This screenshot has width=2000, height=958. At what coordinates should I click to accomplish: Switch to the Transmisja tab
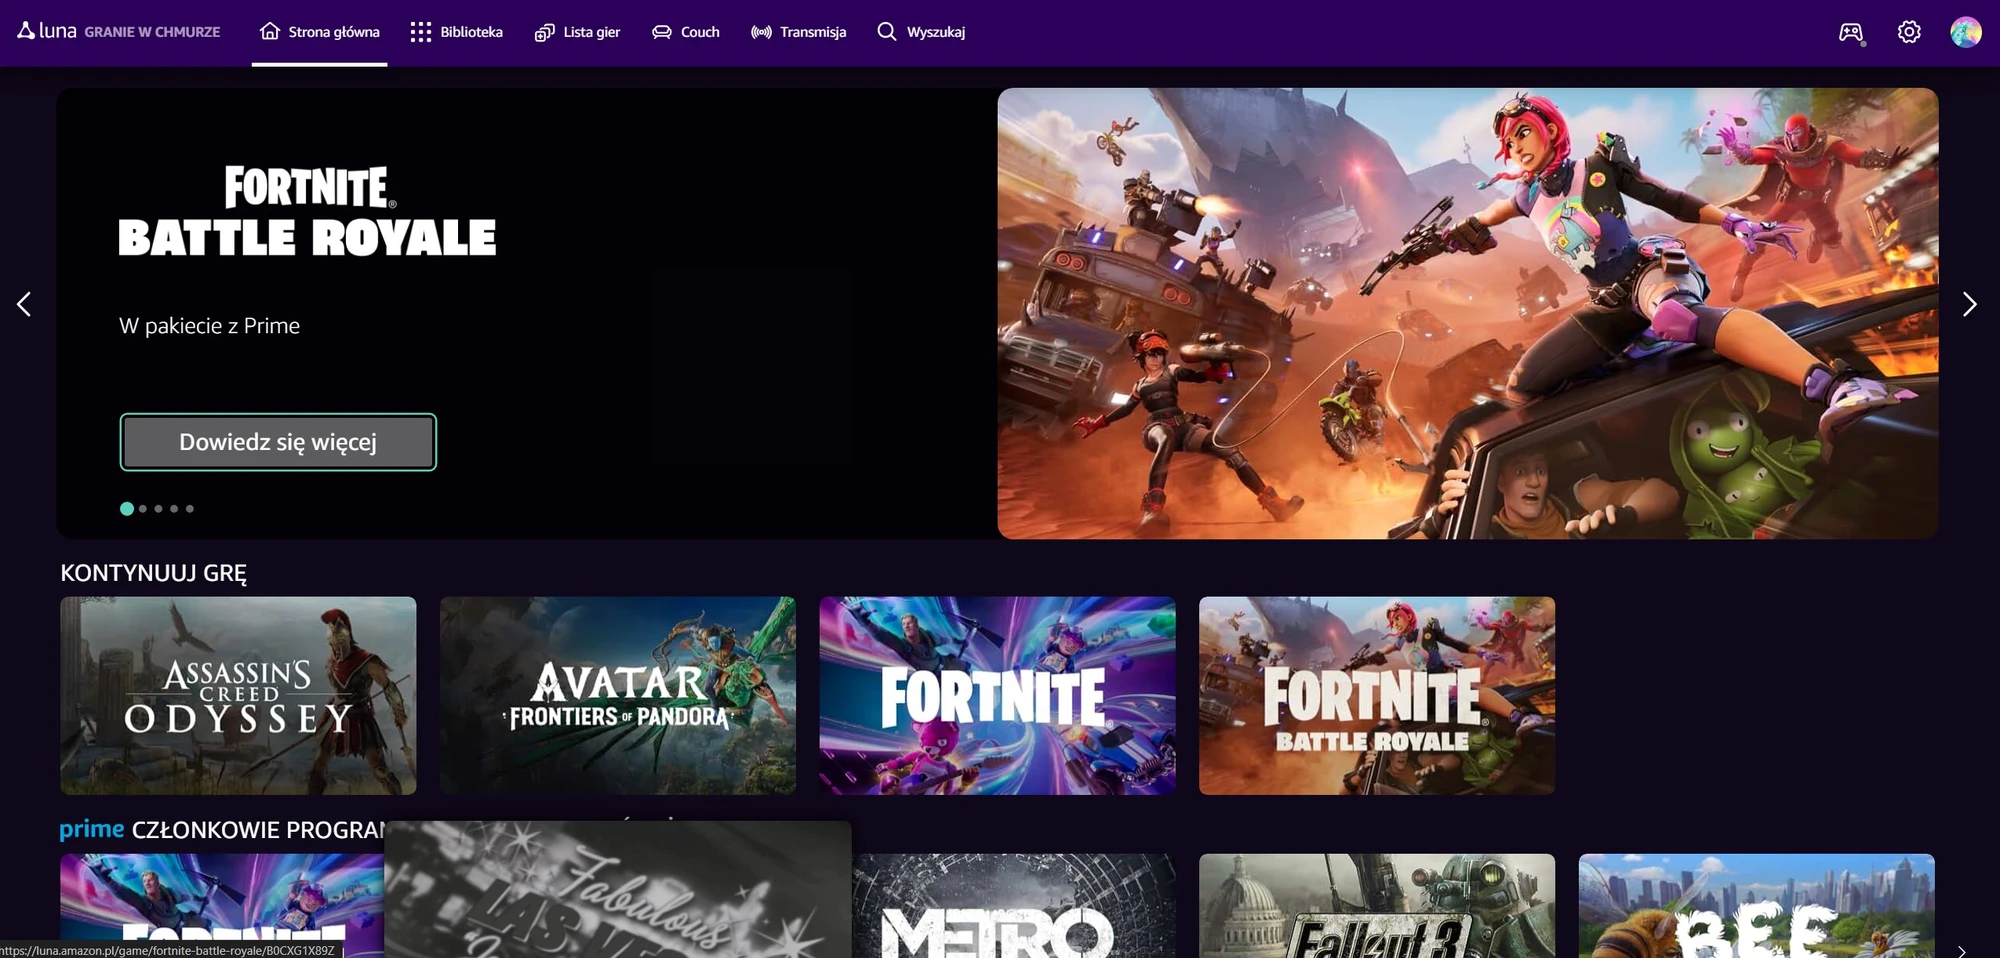(799, 32)
